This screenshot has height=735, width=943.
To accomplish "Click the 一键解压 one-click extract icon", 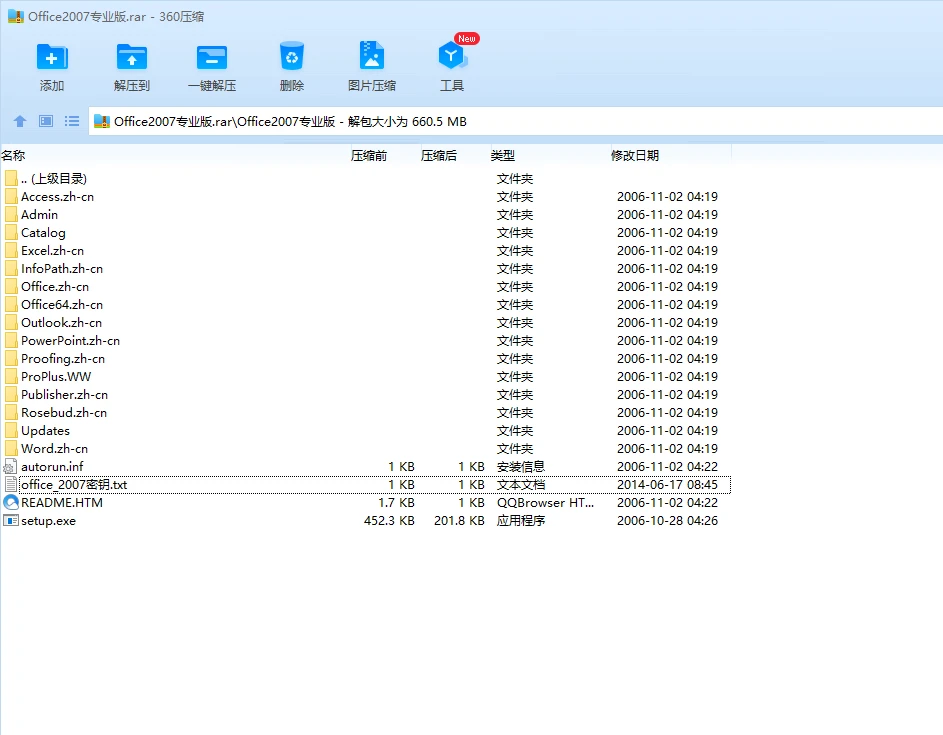I will pos(212,58).
